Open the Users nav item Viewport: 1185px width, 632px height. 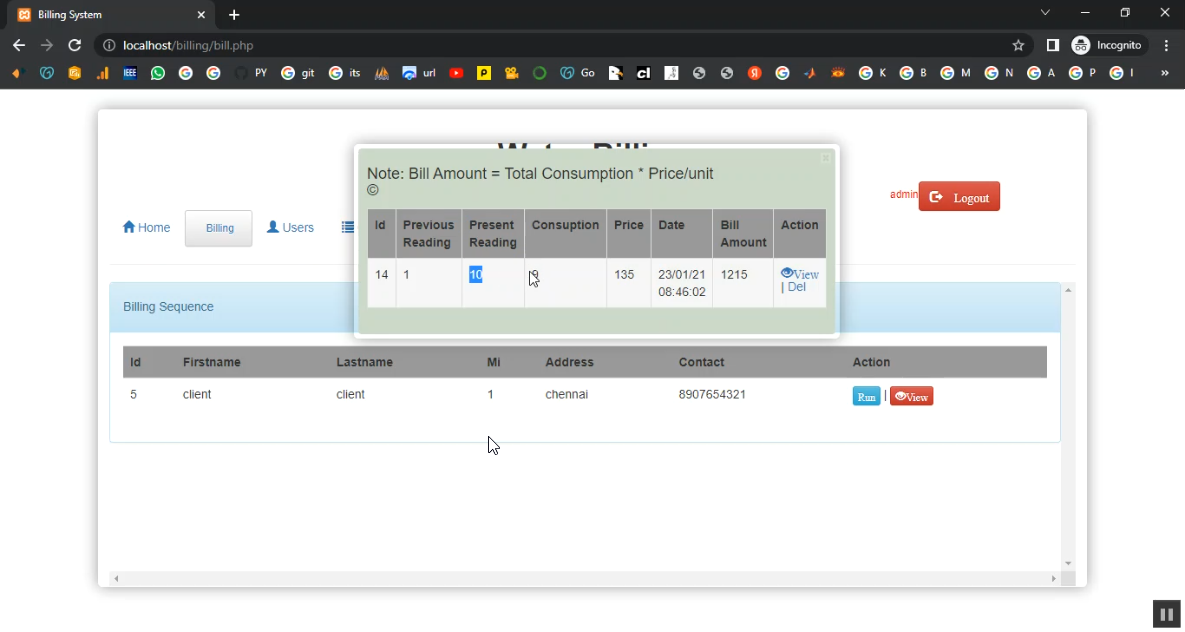tap(290, 228)
